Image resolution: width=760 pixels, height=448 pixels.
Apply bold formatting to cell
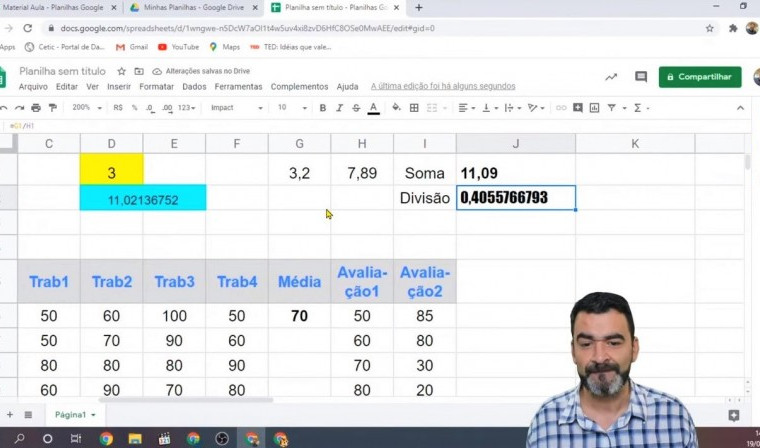coord(323,108)
